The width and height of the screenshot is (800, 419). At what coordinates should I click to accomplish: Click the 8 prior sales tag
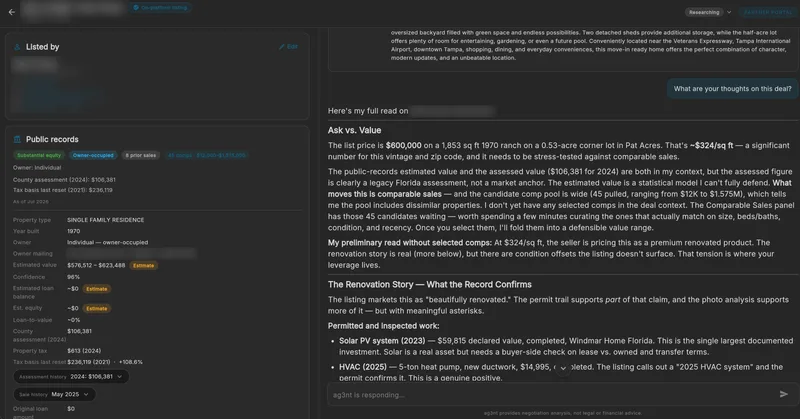(x=141, y=155)
